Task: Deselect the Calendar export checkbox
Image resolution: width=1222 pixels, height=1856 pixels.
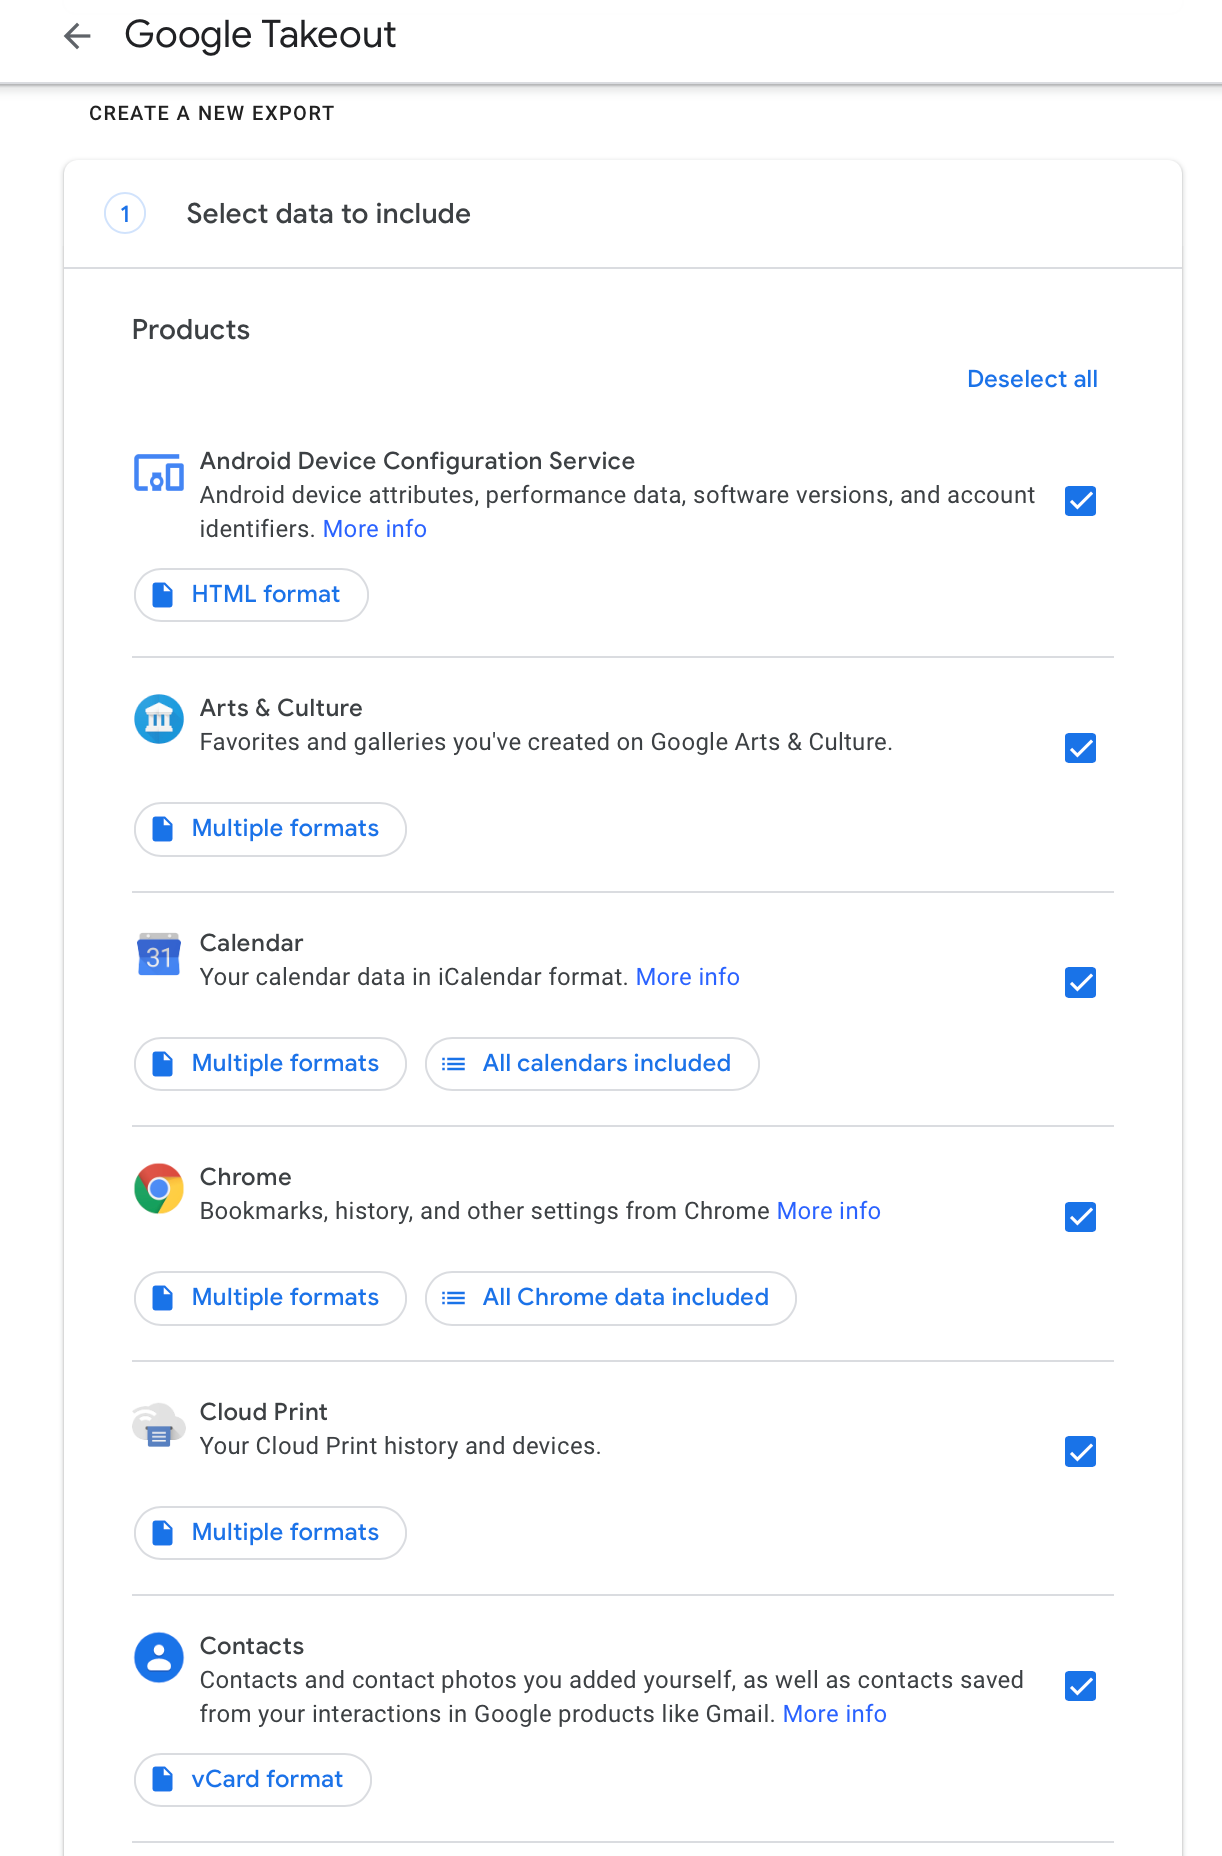Action: click(1080, 983)
